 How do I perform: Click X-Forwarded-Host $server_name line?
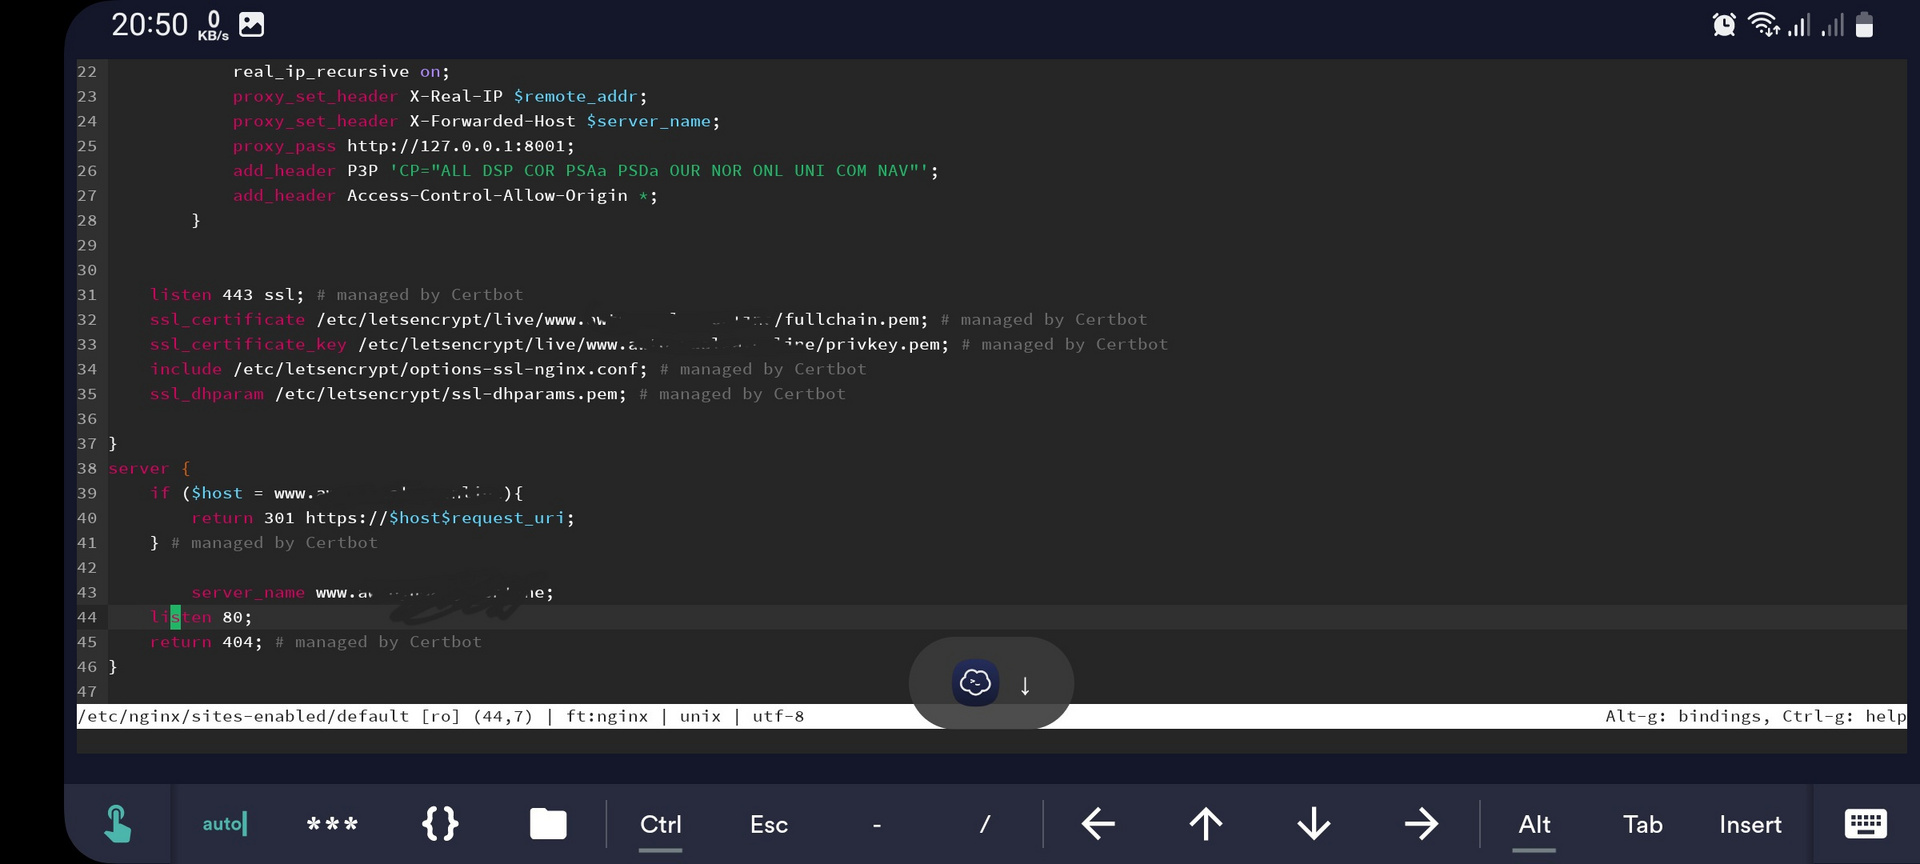point(476,121)
